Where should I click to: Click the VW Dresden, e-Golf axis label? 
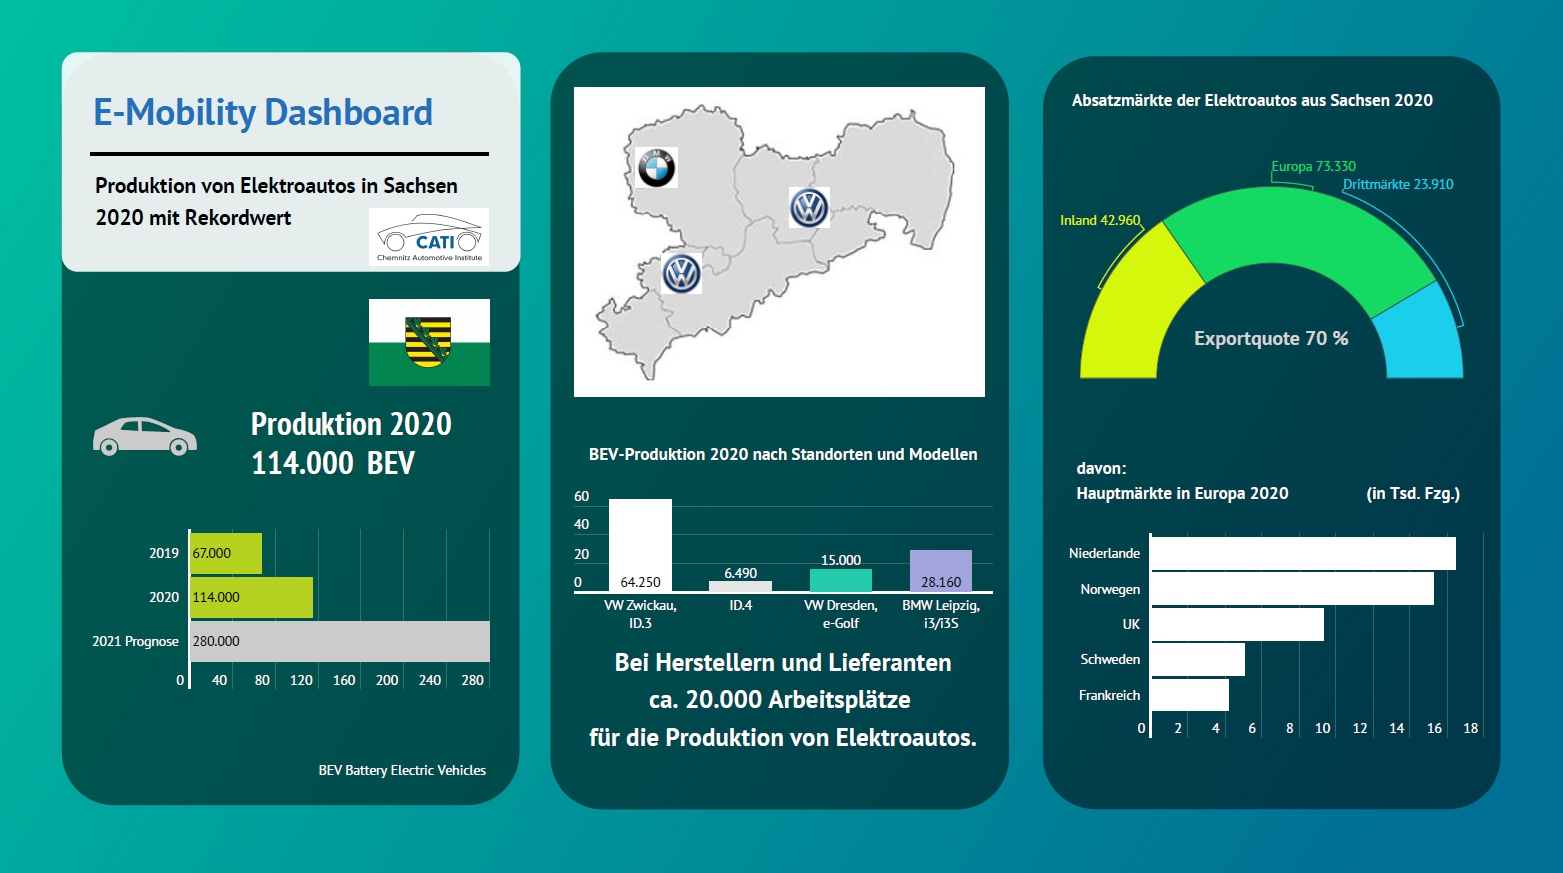pyautogui.click(x=841, y=614)
